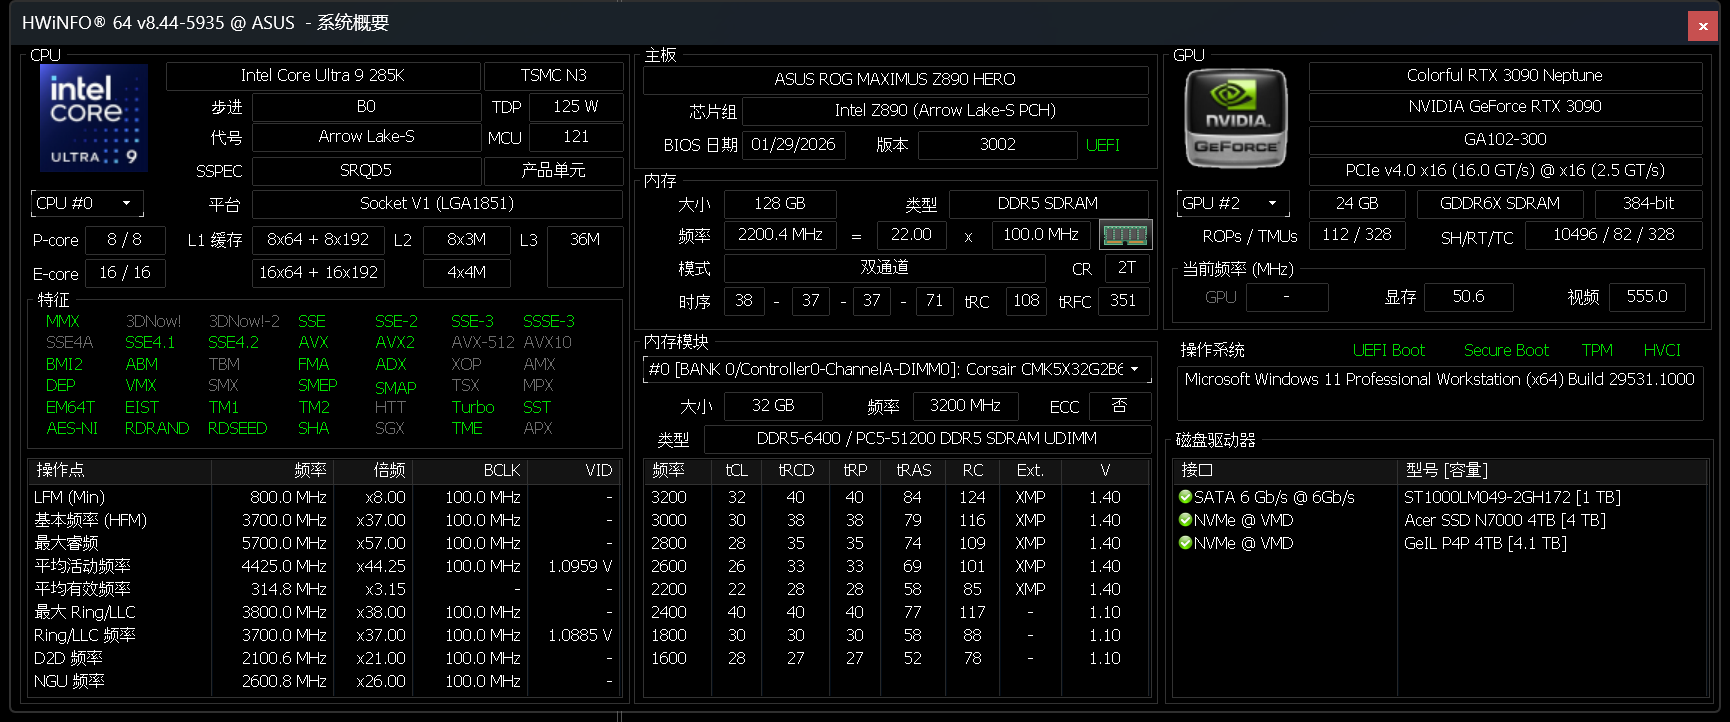Click the module type DDR5-6400 / PC5-51200 field
1730x722 pixels.
click(926, 439)
